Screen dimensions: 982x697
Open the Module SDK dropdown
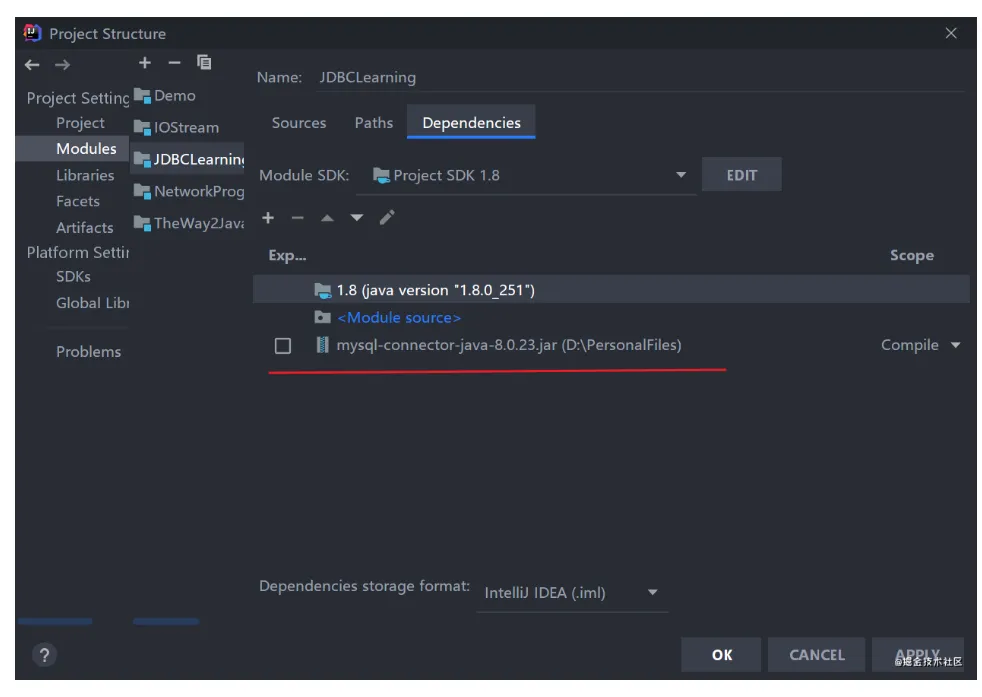tap(528, 175)
